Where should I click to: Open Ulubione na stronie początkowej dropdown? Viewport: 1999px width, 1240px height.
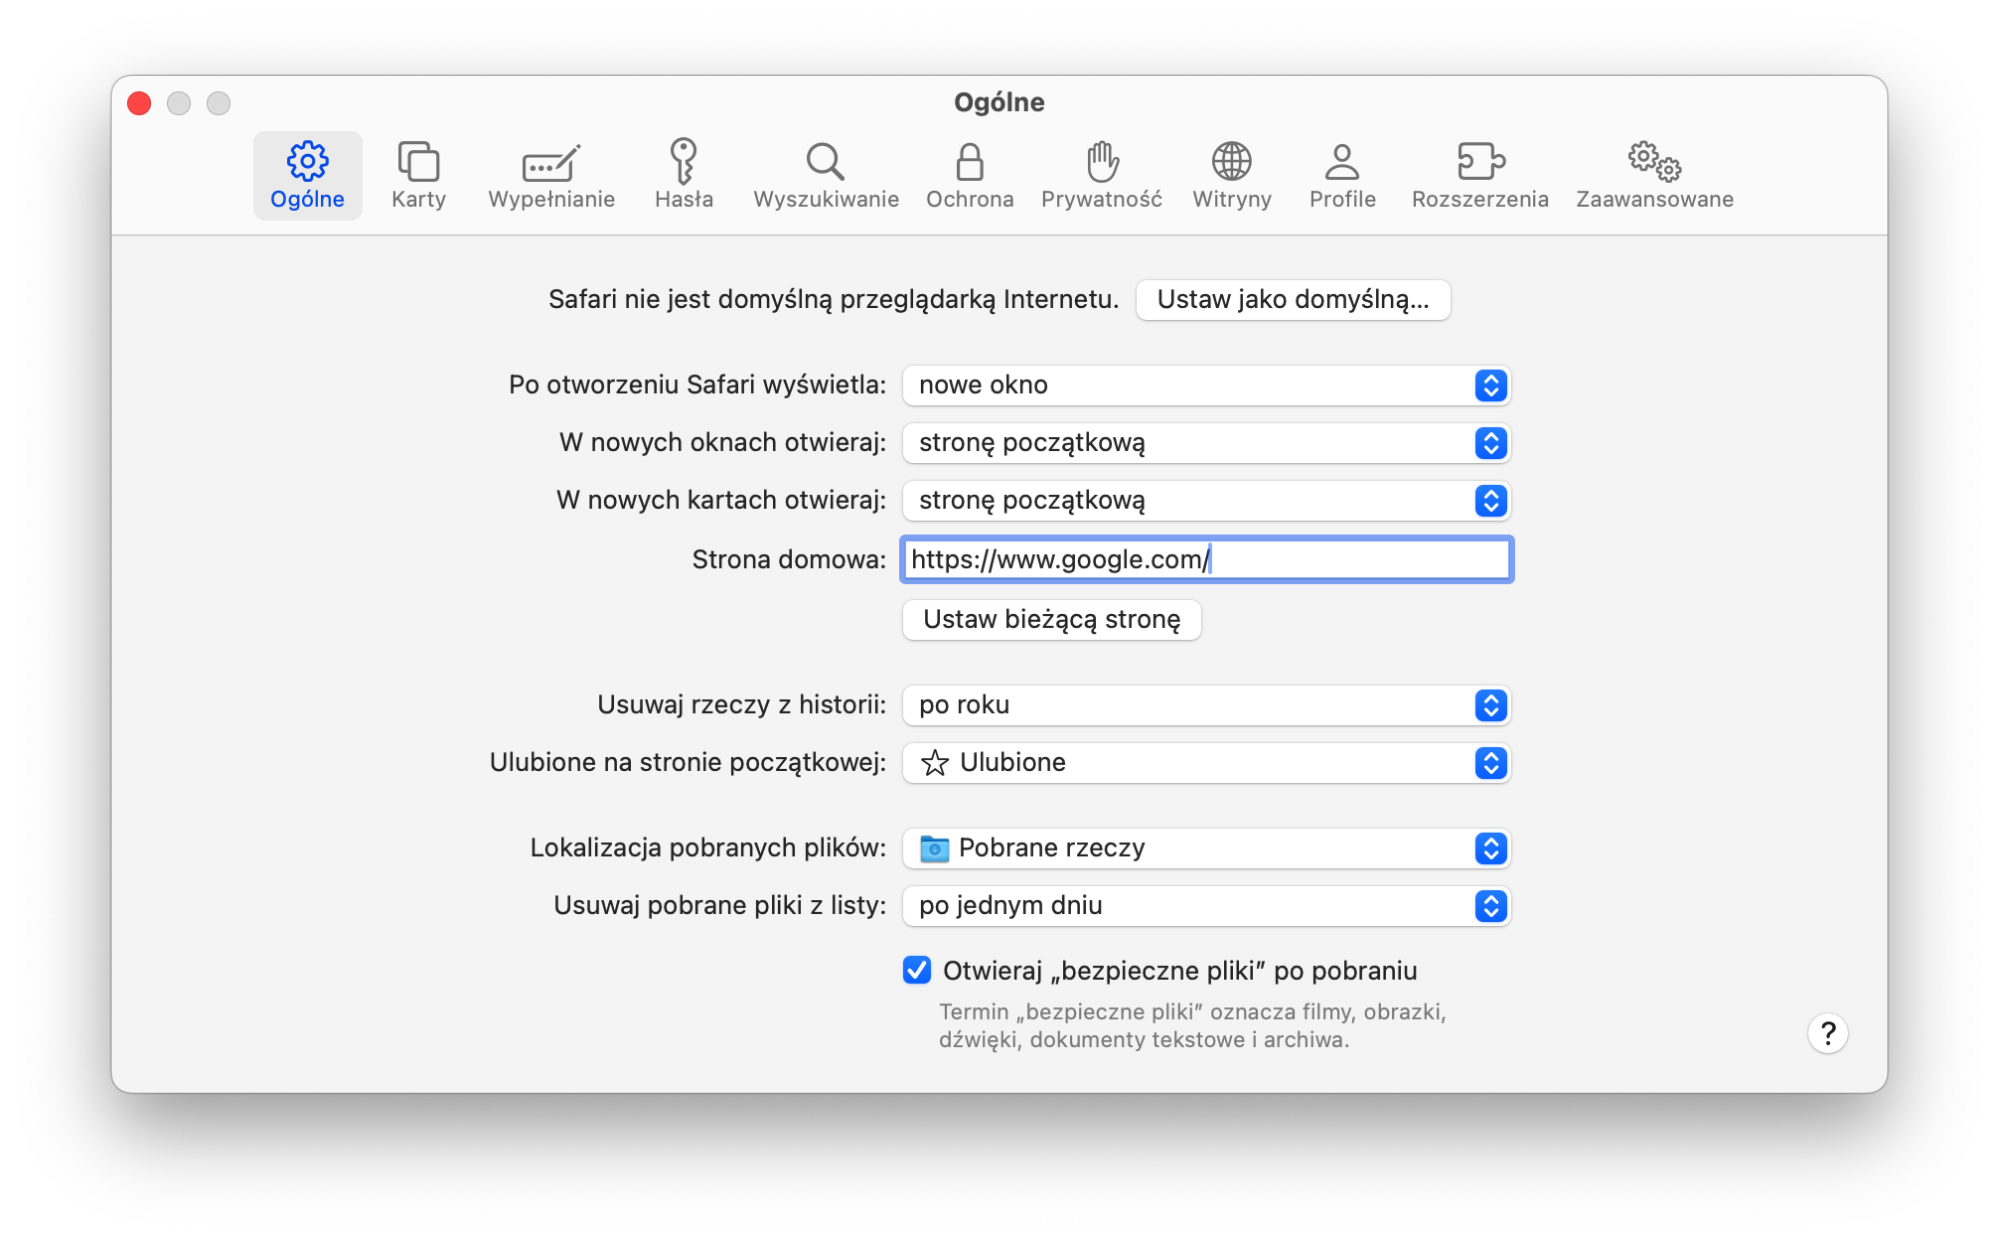pos(1206,763)
